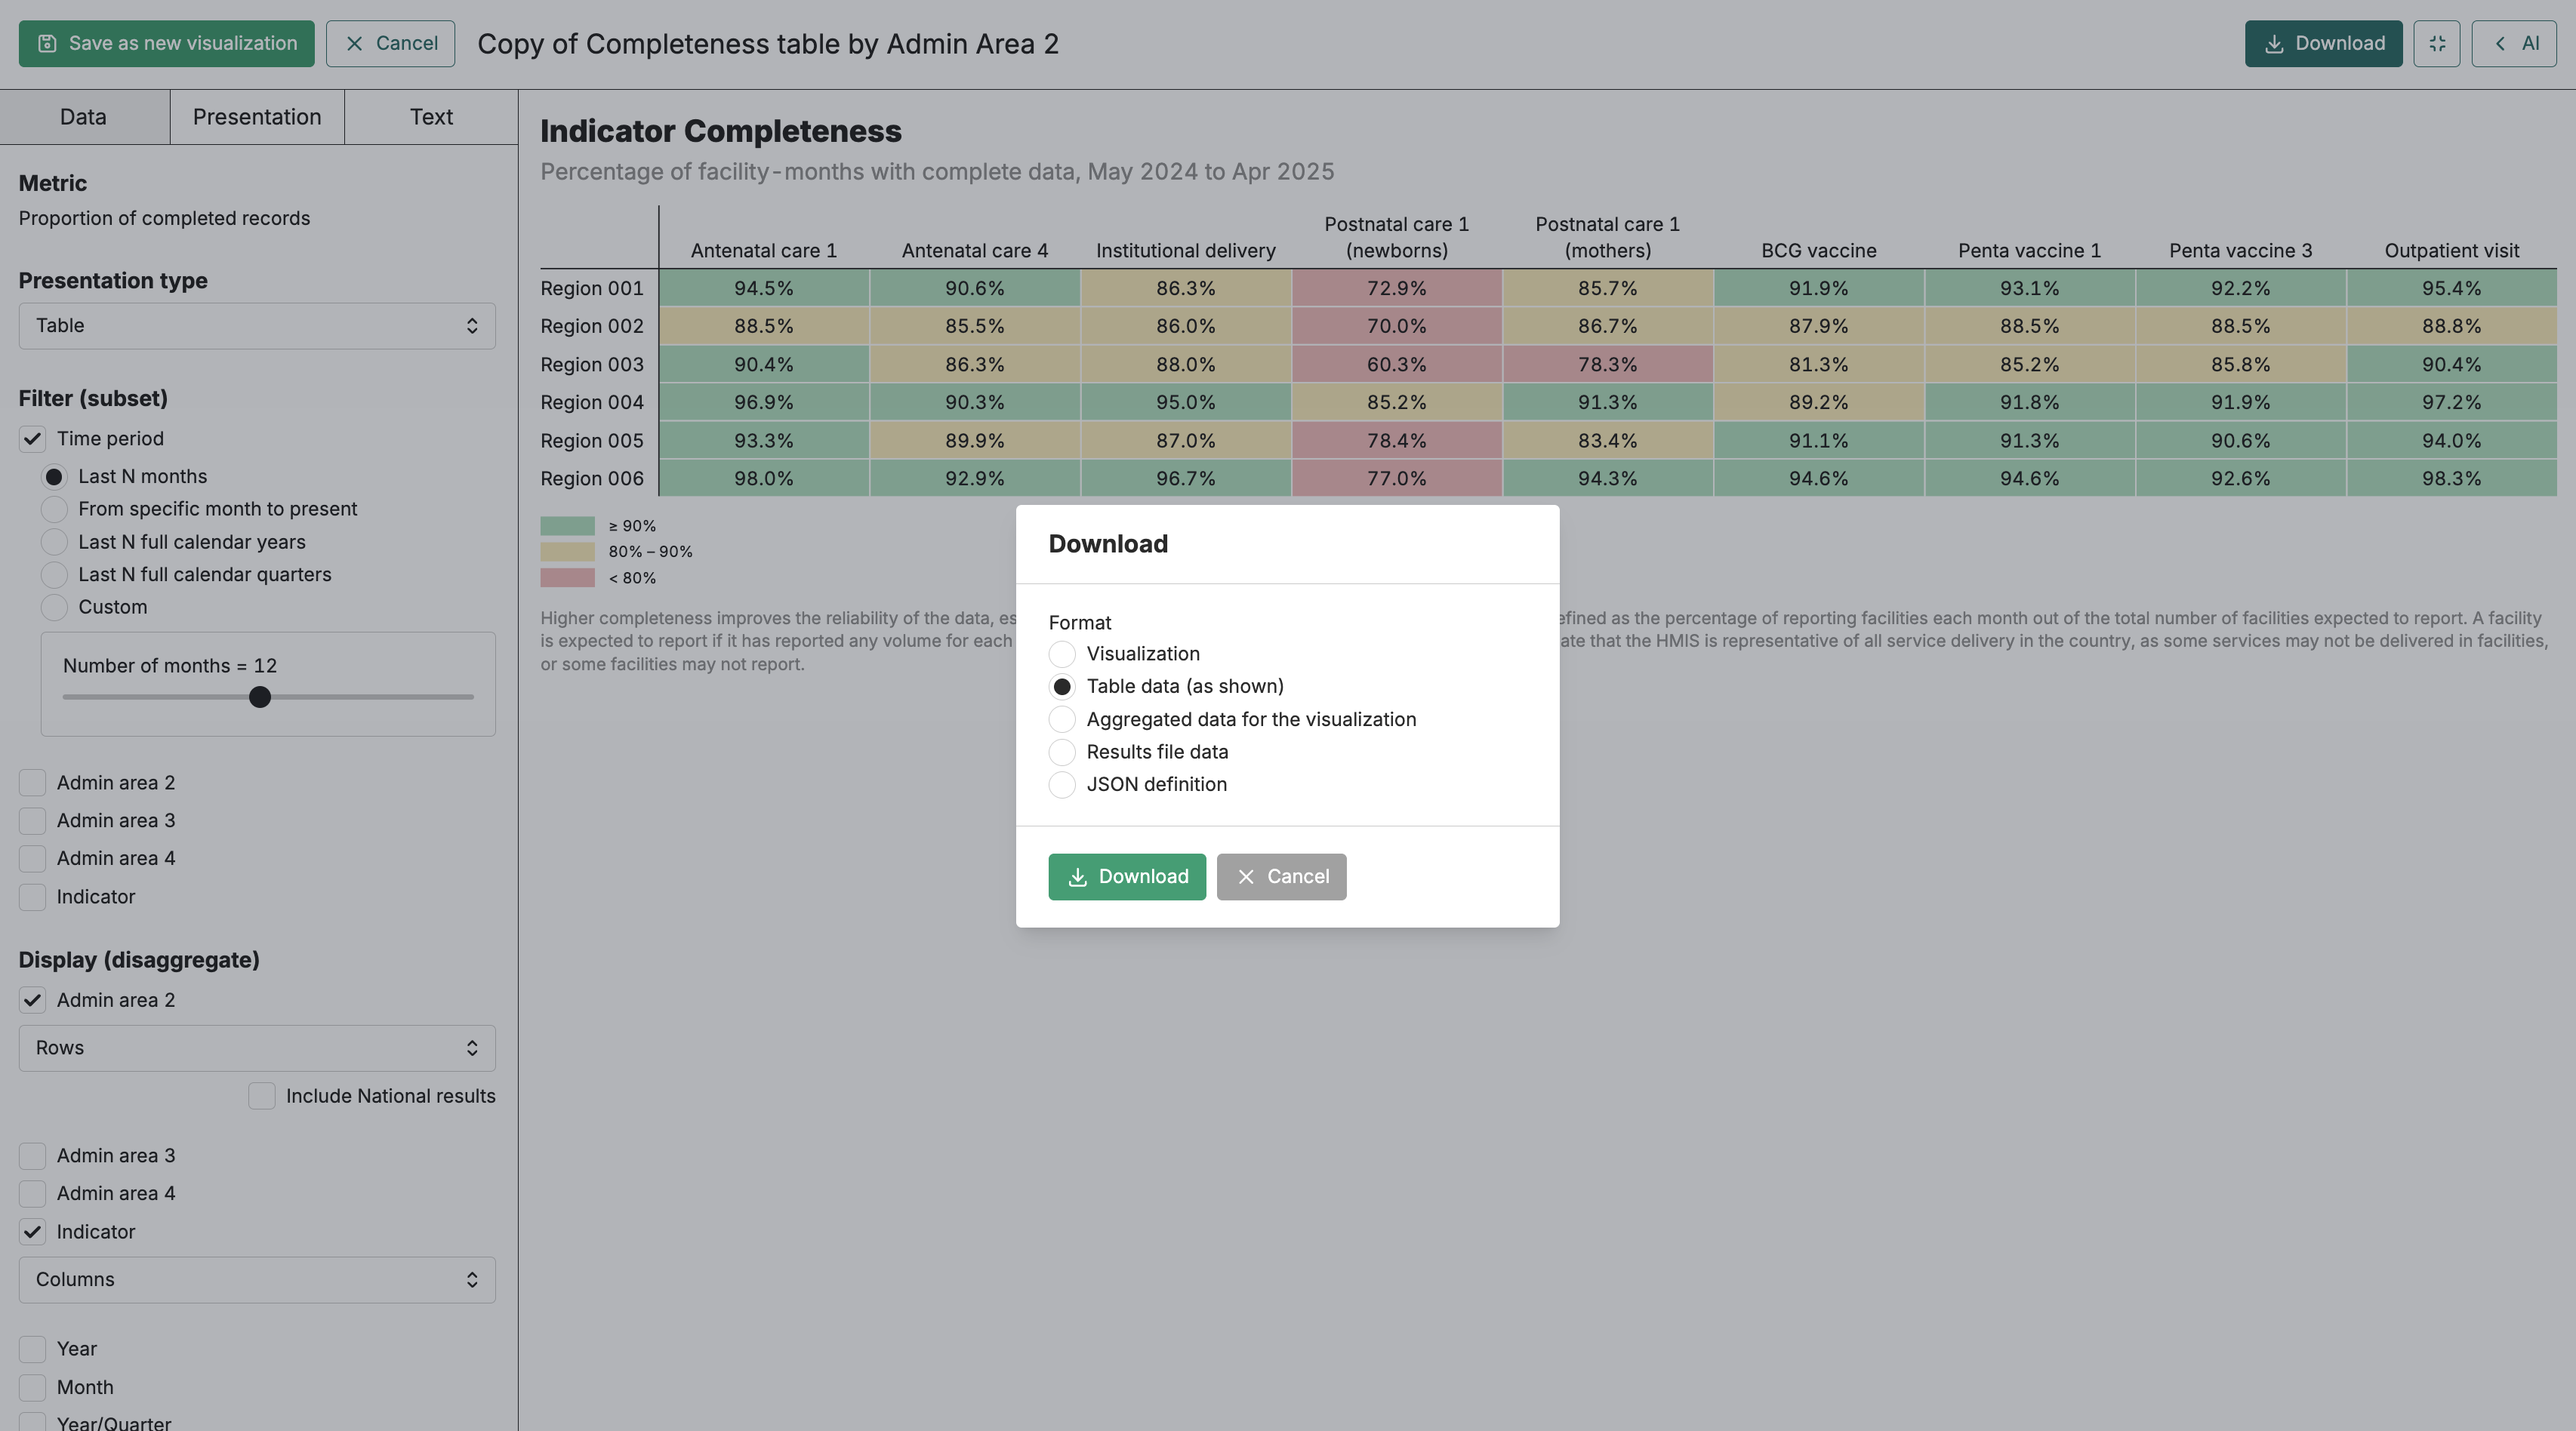The image size is (2576, 1431).
Task: Switch to the Presentation tab
Action: click(x=257, y=117)
